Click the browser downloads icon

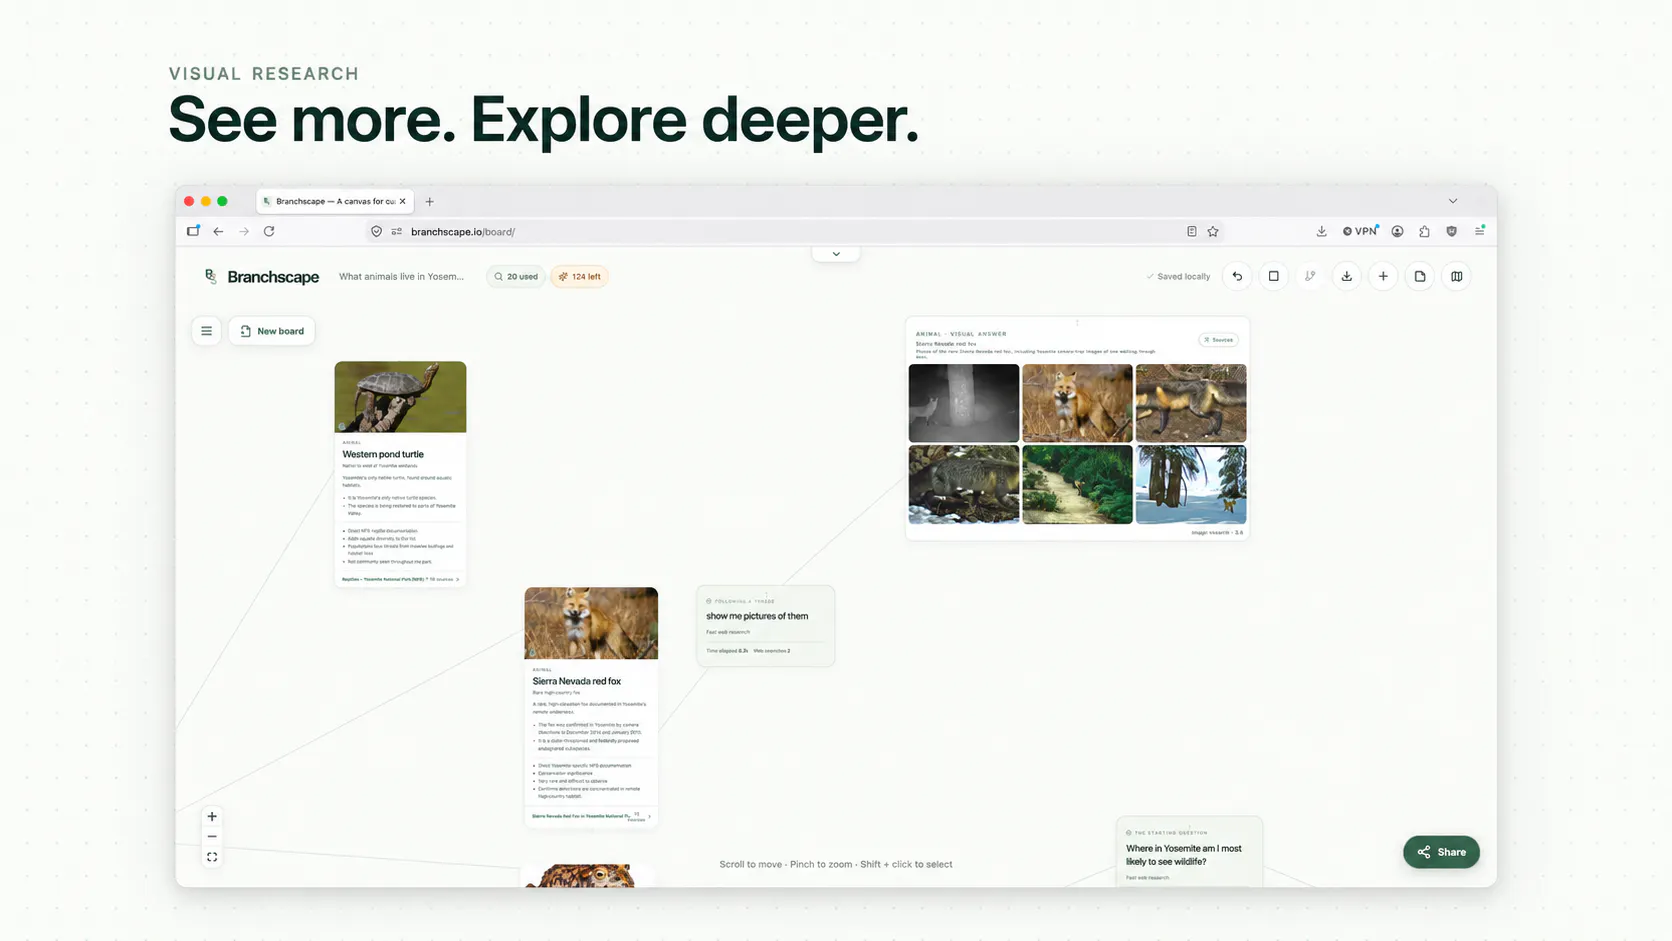[1321, 231]
